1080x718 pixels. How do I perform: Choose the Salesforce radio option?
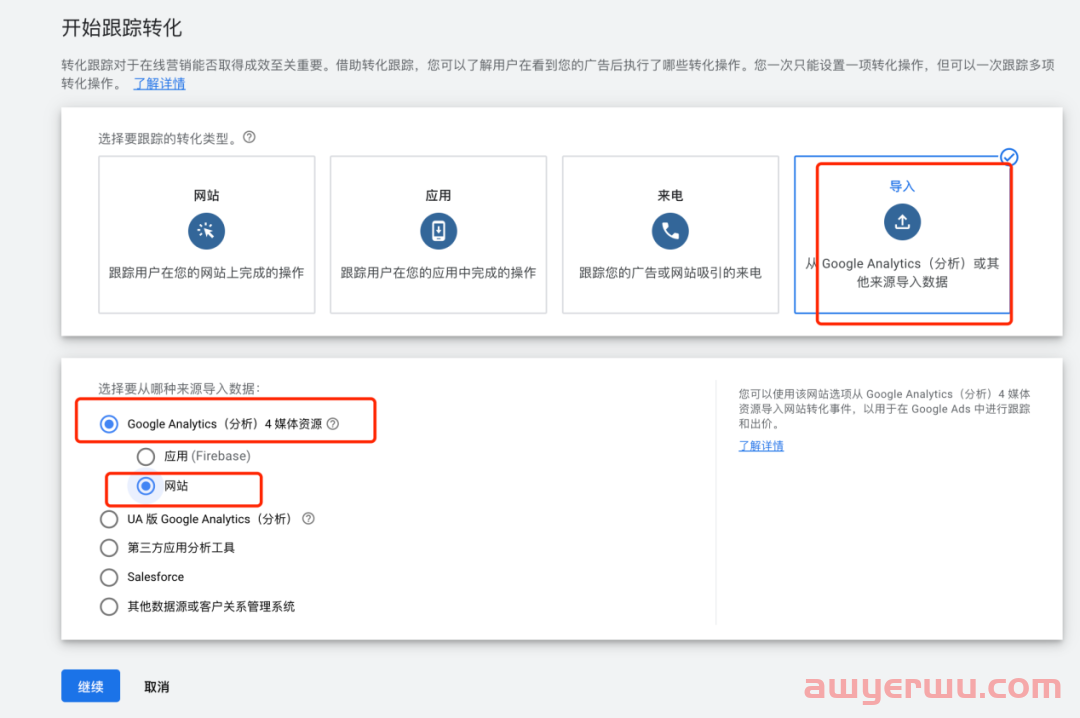tap(109, 577)
